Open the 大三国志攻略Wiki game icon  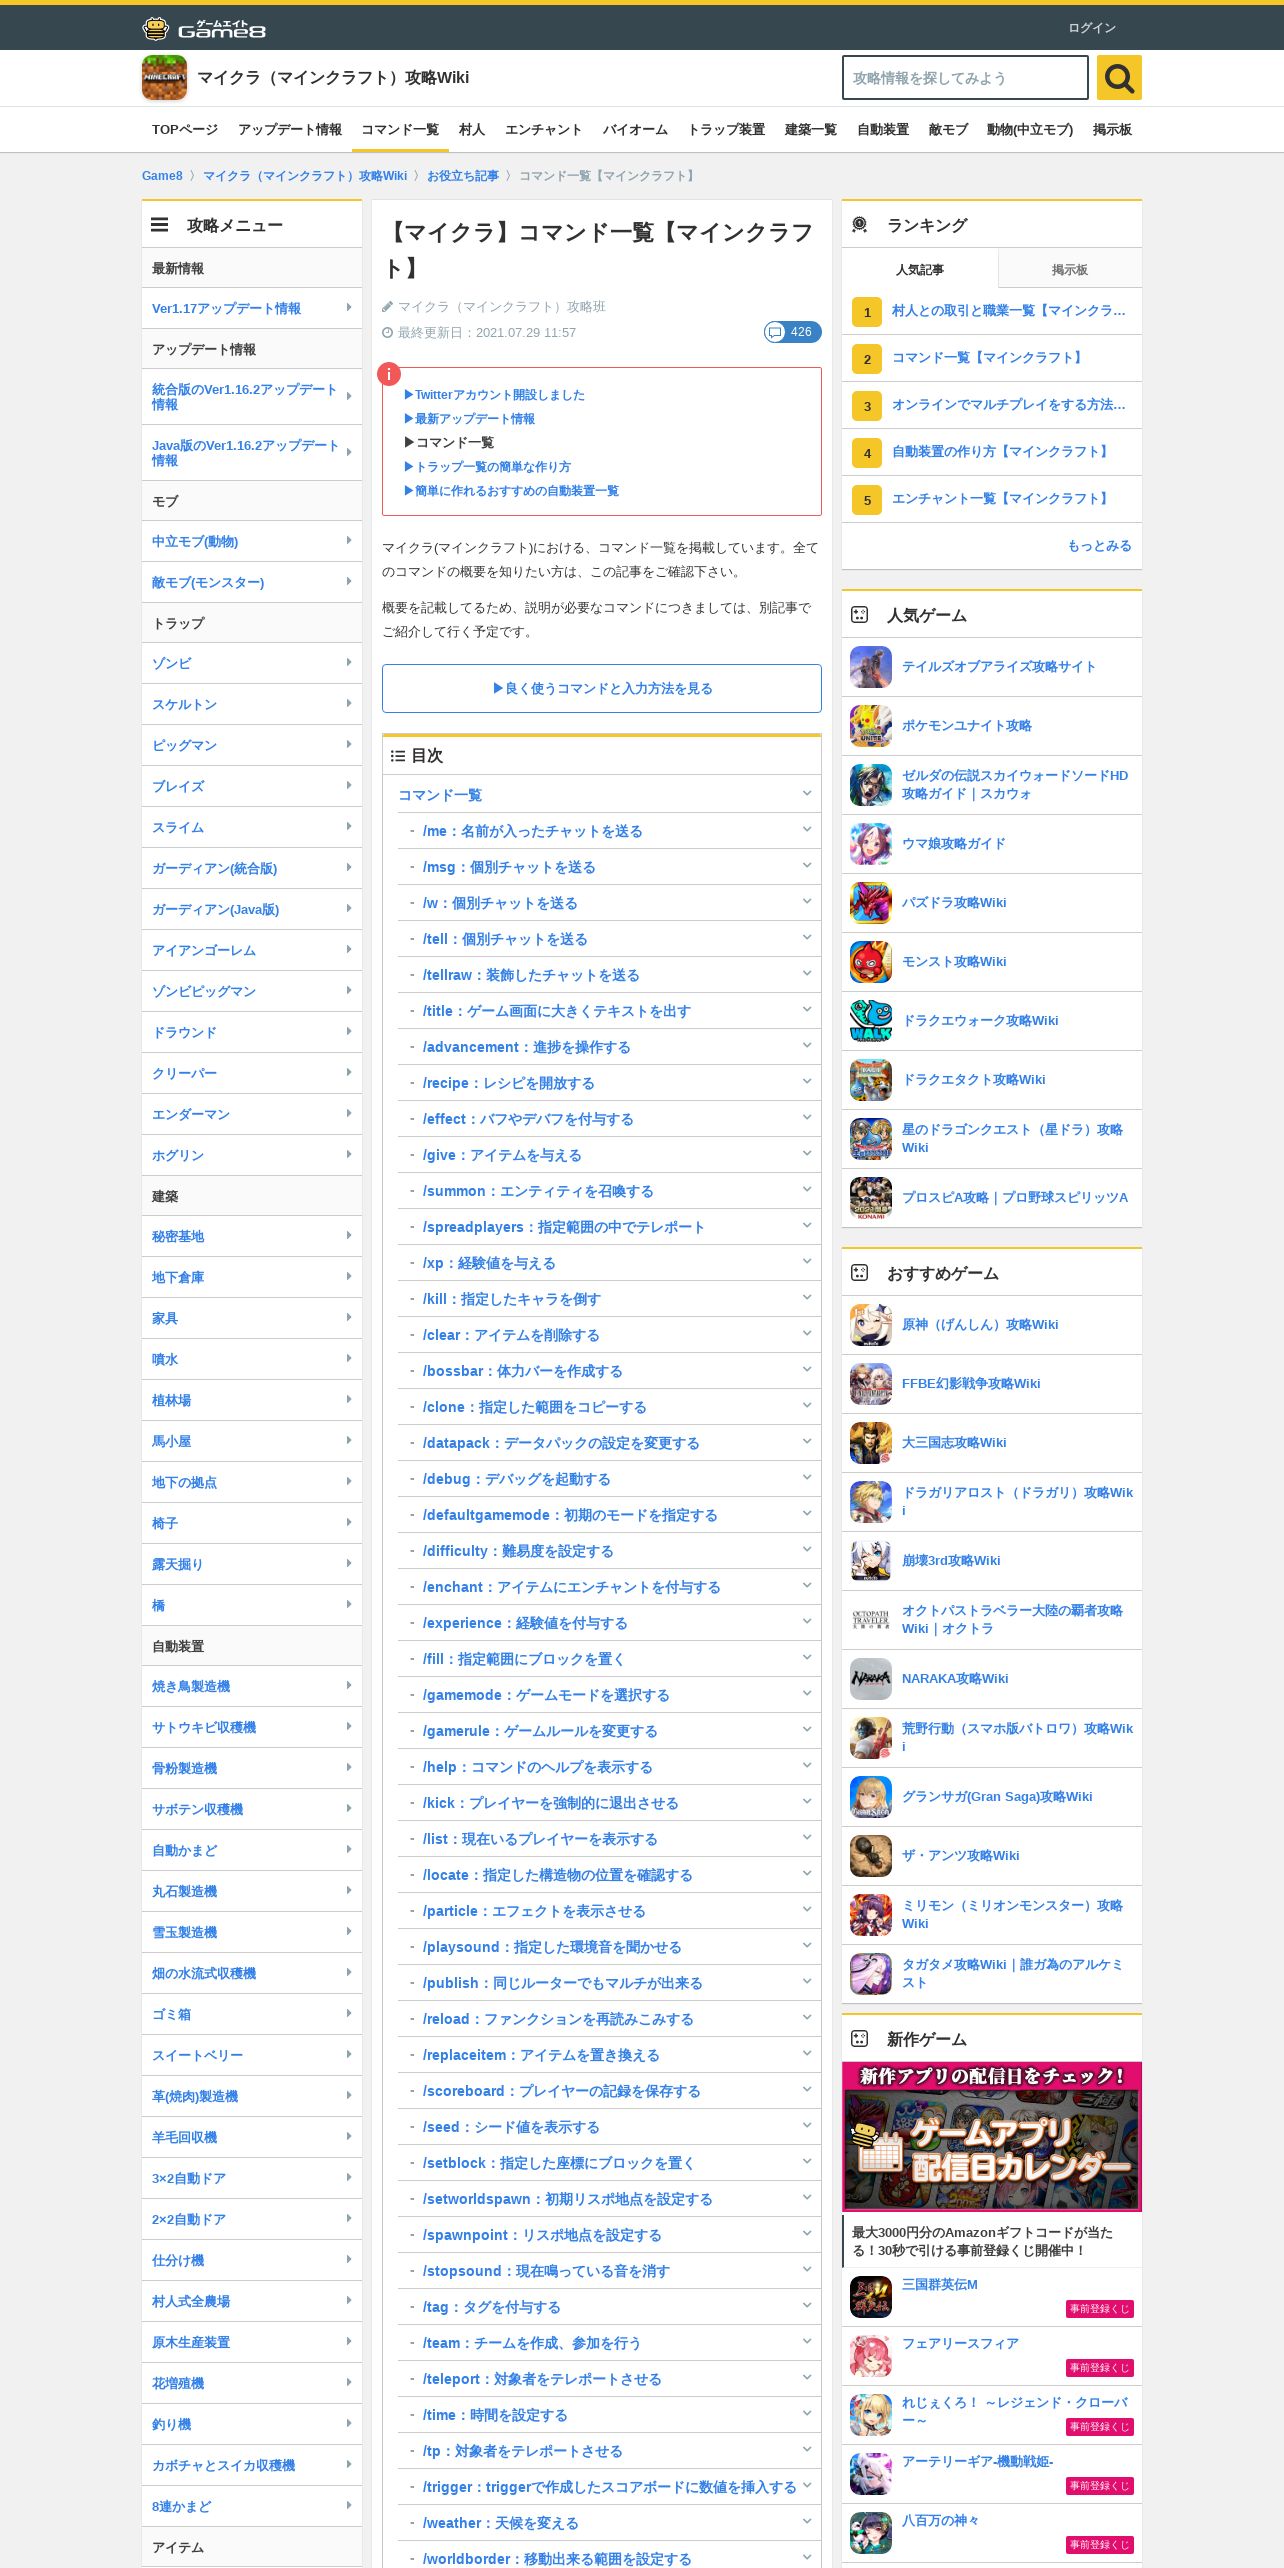point(871,1443)
